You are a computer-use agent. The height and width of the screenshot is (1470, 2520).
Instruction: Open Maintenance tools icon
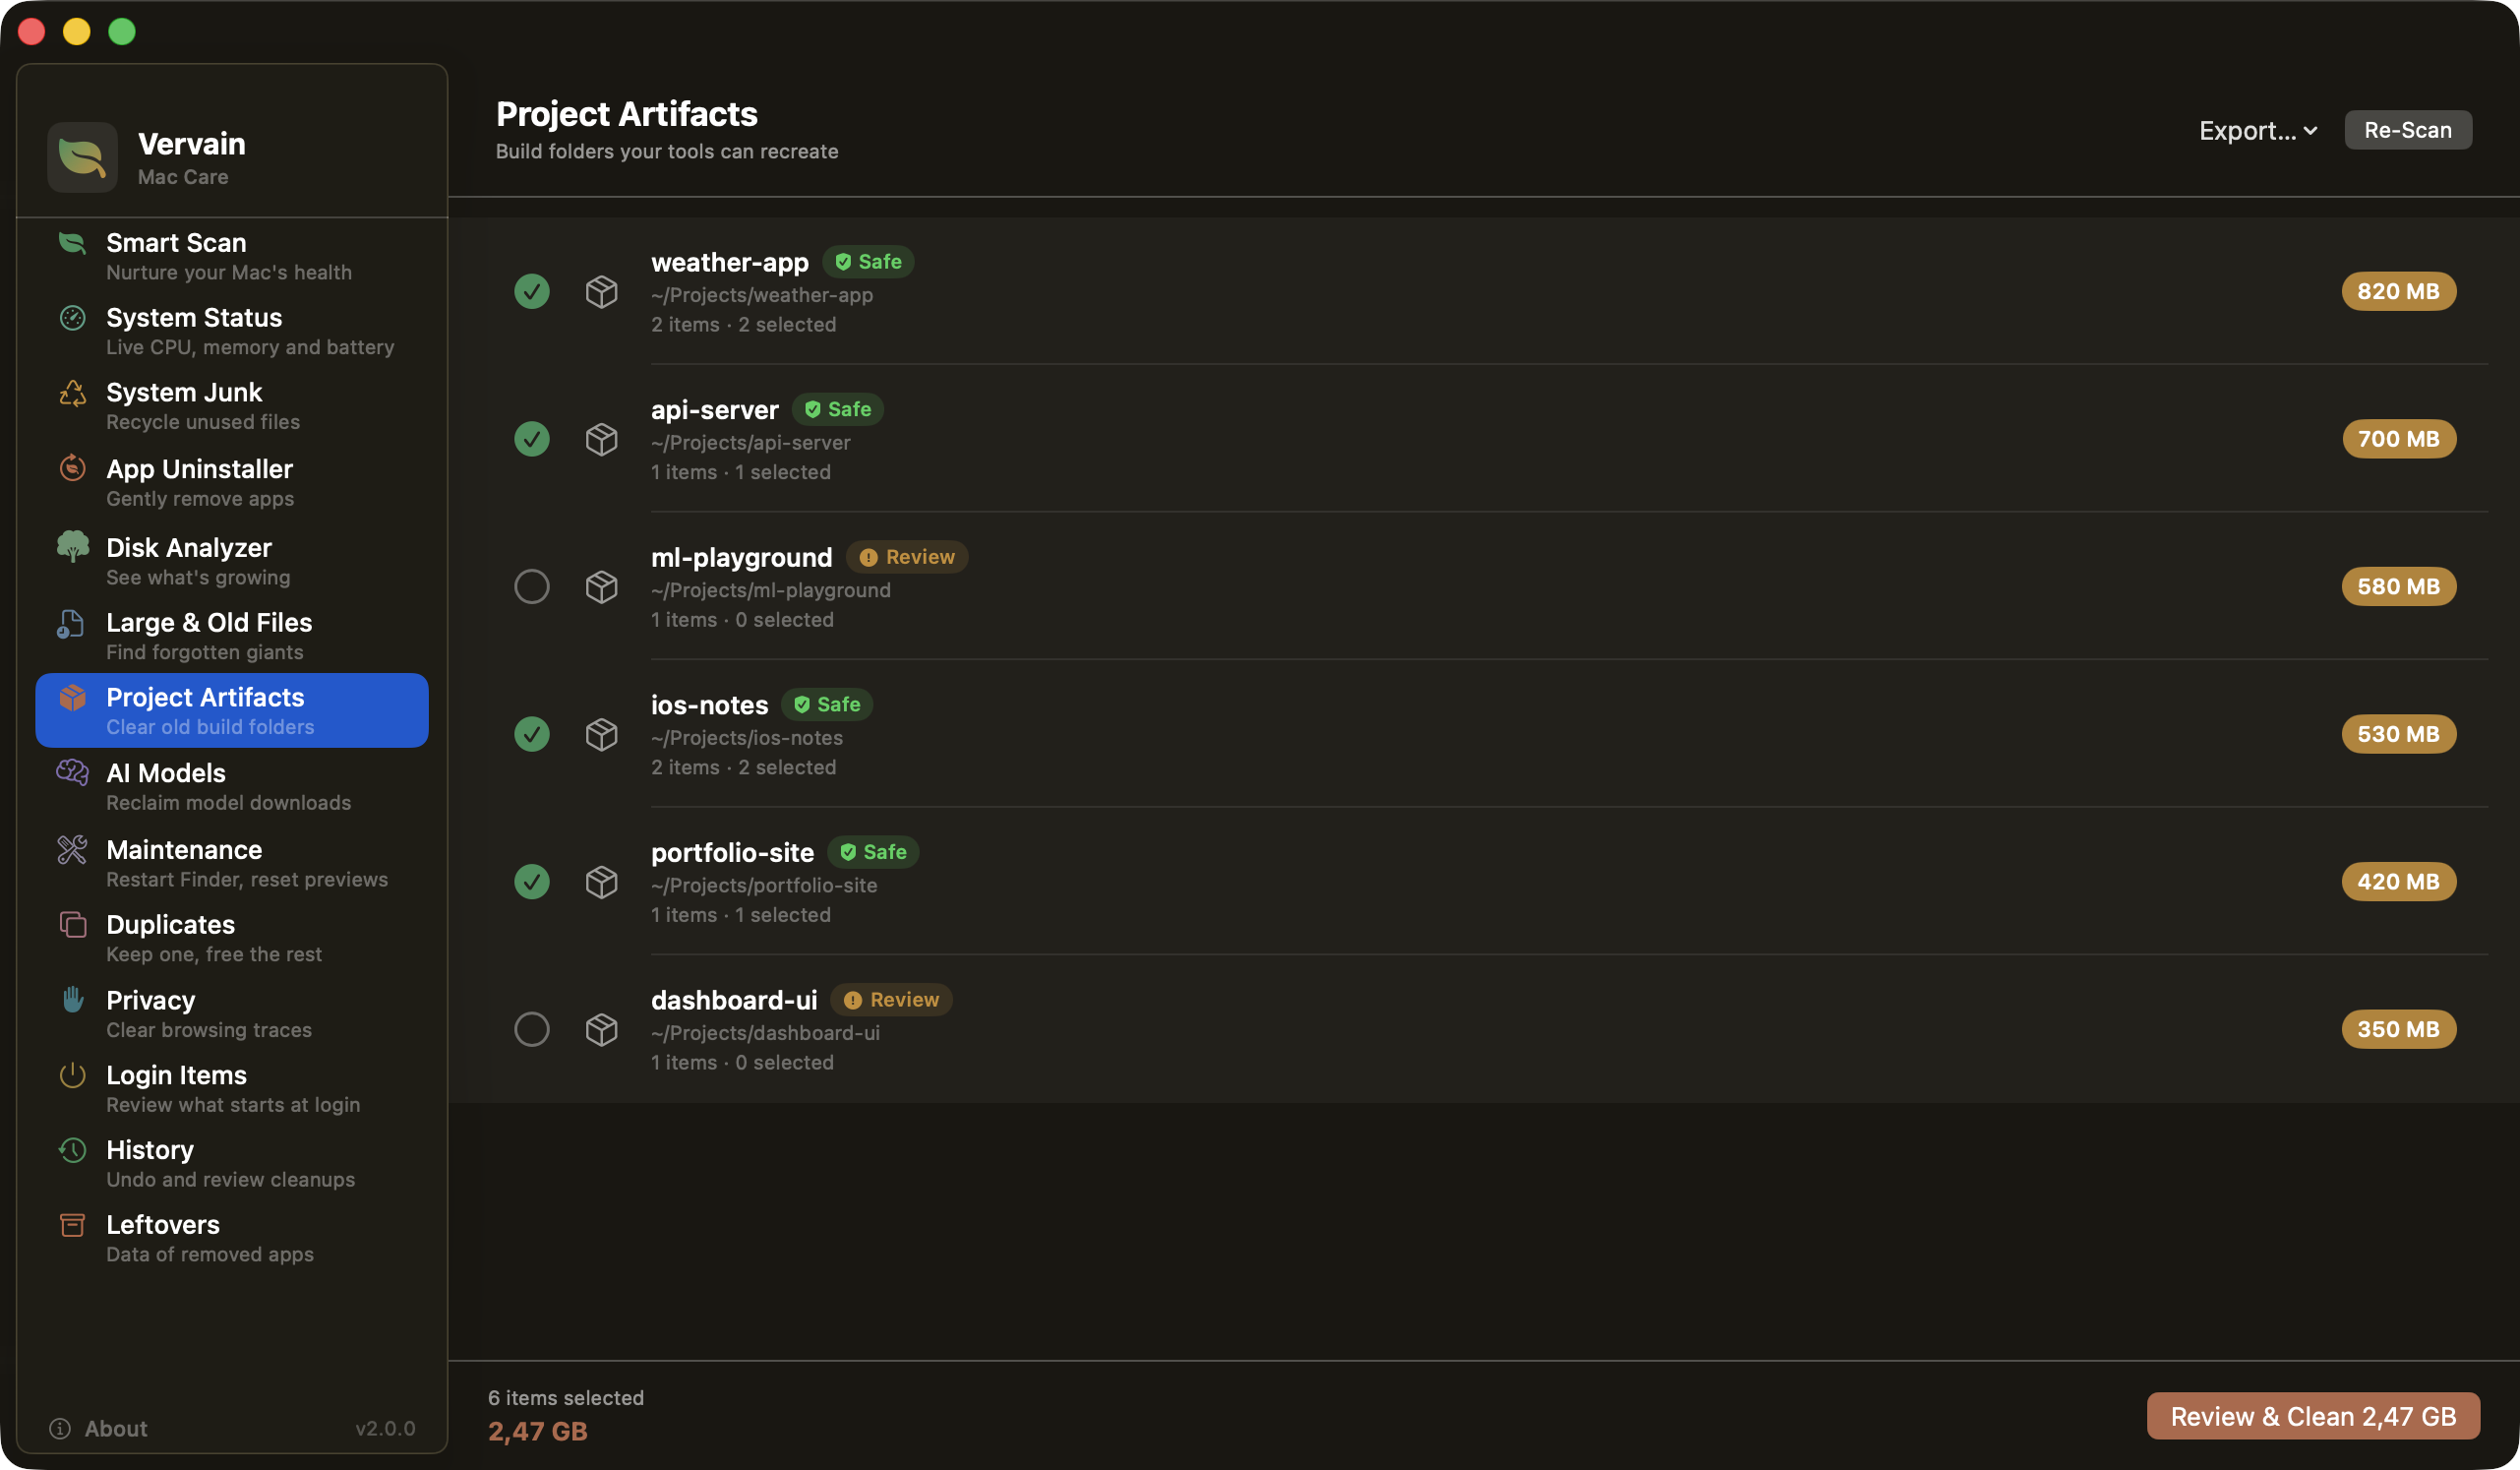coord(72,849)
